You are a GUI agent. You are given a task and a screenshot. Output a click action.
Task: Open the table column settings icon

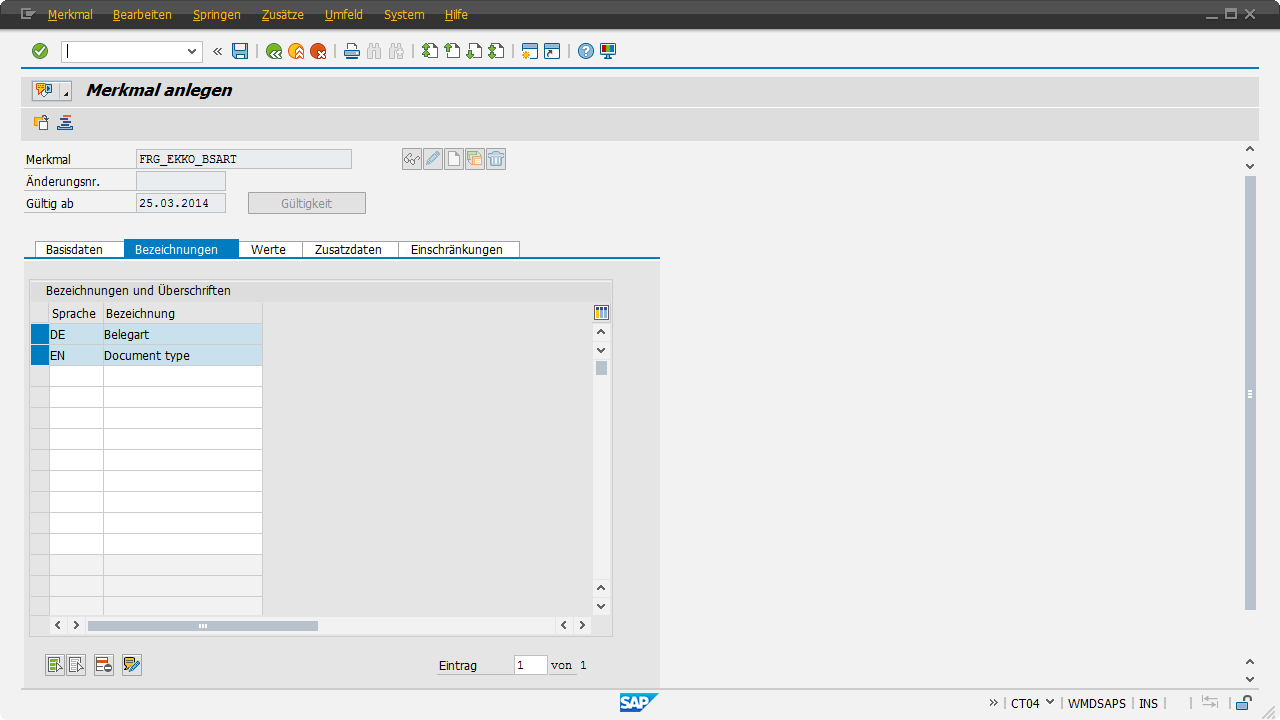601,313
